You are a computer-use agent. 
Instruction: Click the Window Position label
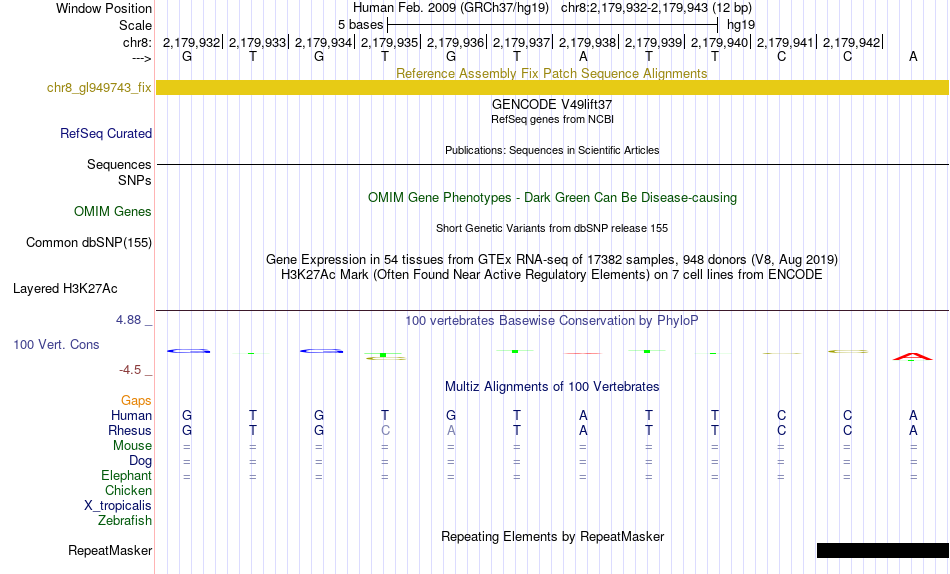[x=104, y=8]
